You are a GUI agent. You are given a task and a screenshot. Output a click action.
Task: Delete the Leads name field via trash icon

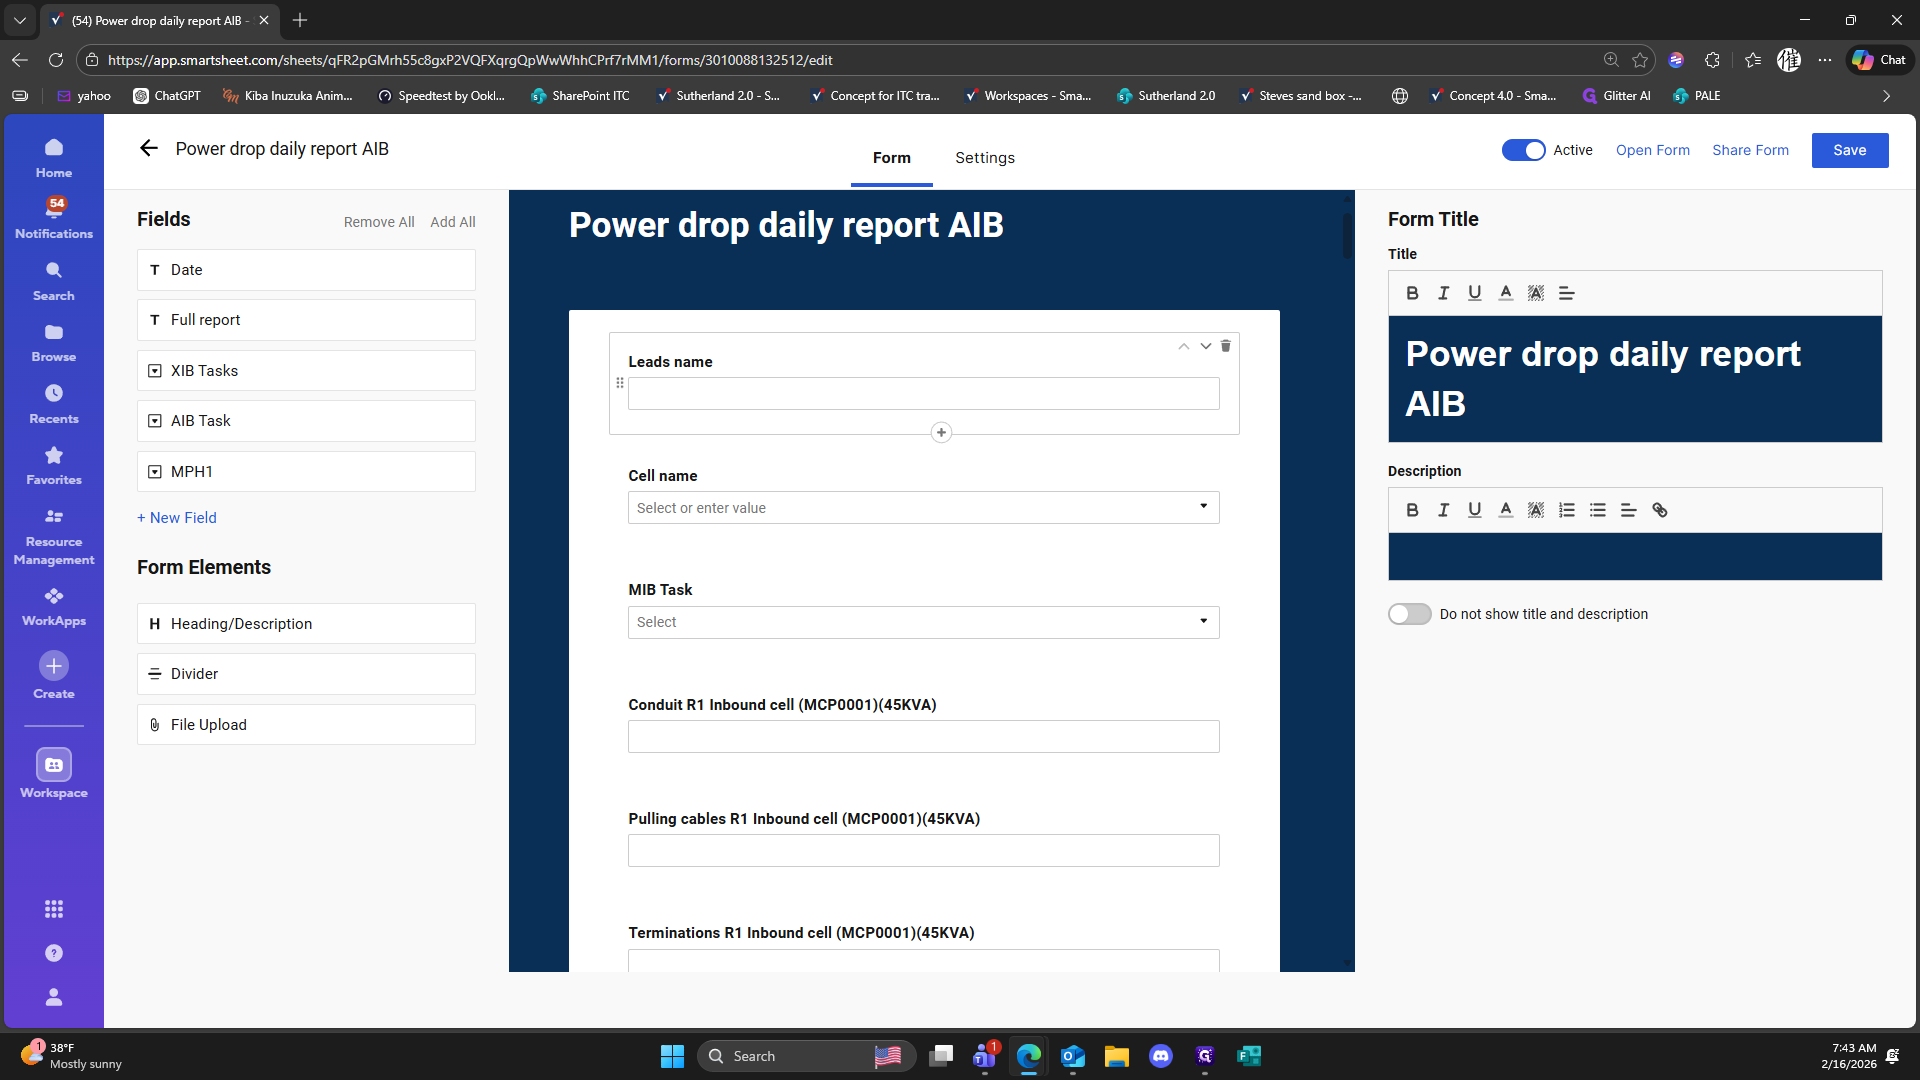1225,346
